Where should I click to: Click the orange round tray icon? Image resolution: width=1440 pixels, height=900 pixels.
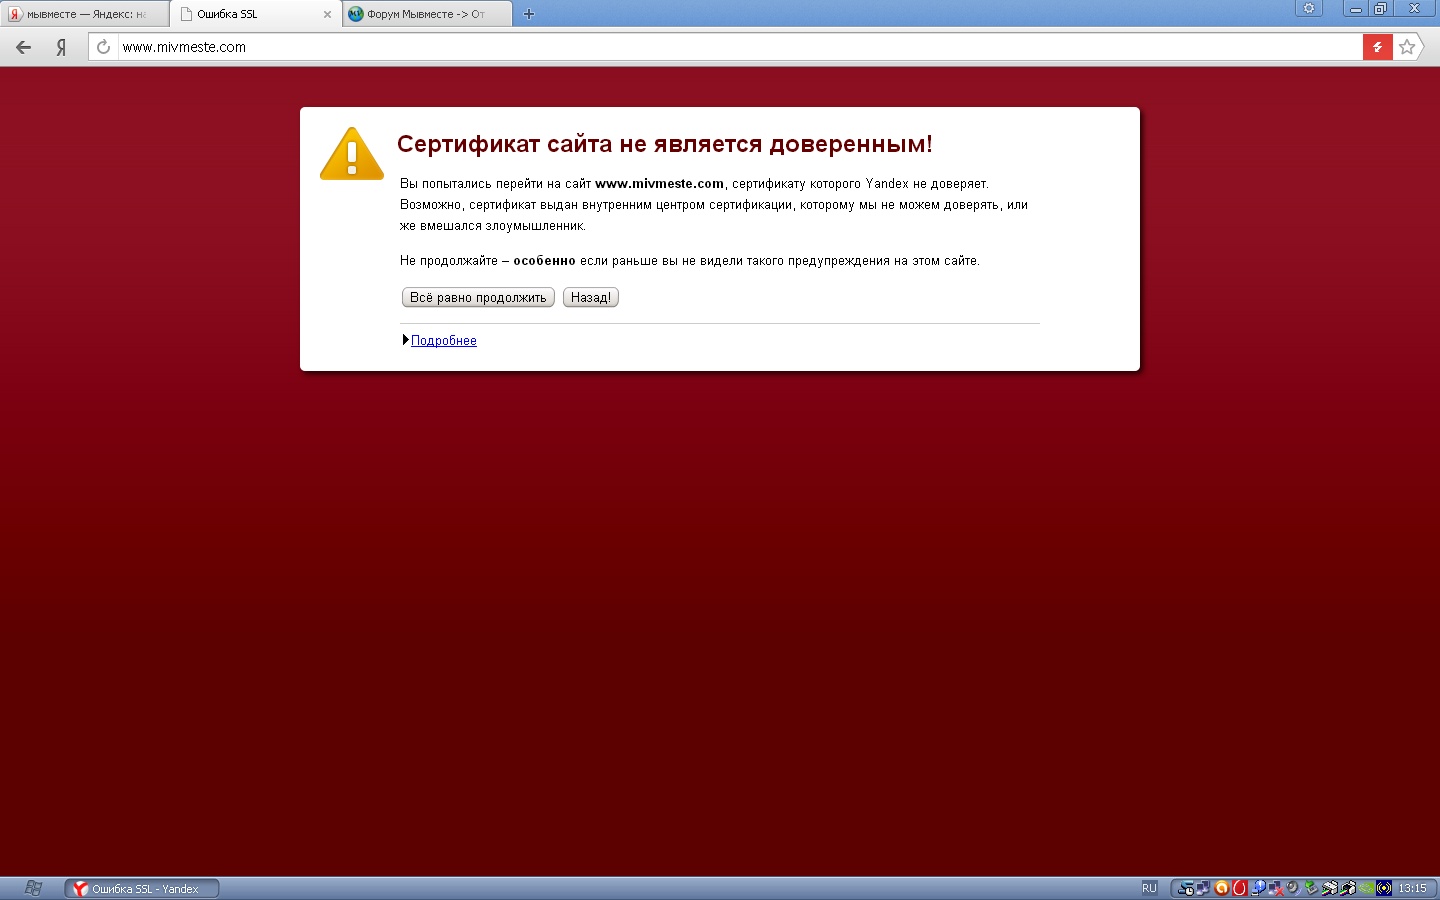1222,888
